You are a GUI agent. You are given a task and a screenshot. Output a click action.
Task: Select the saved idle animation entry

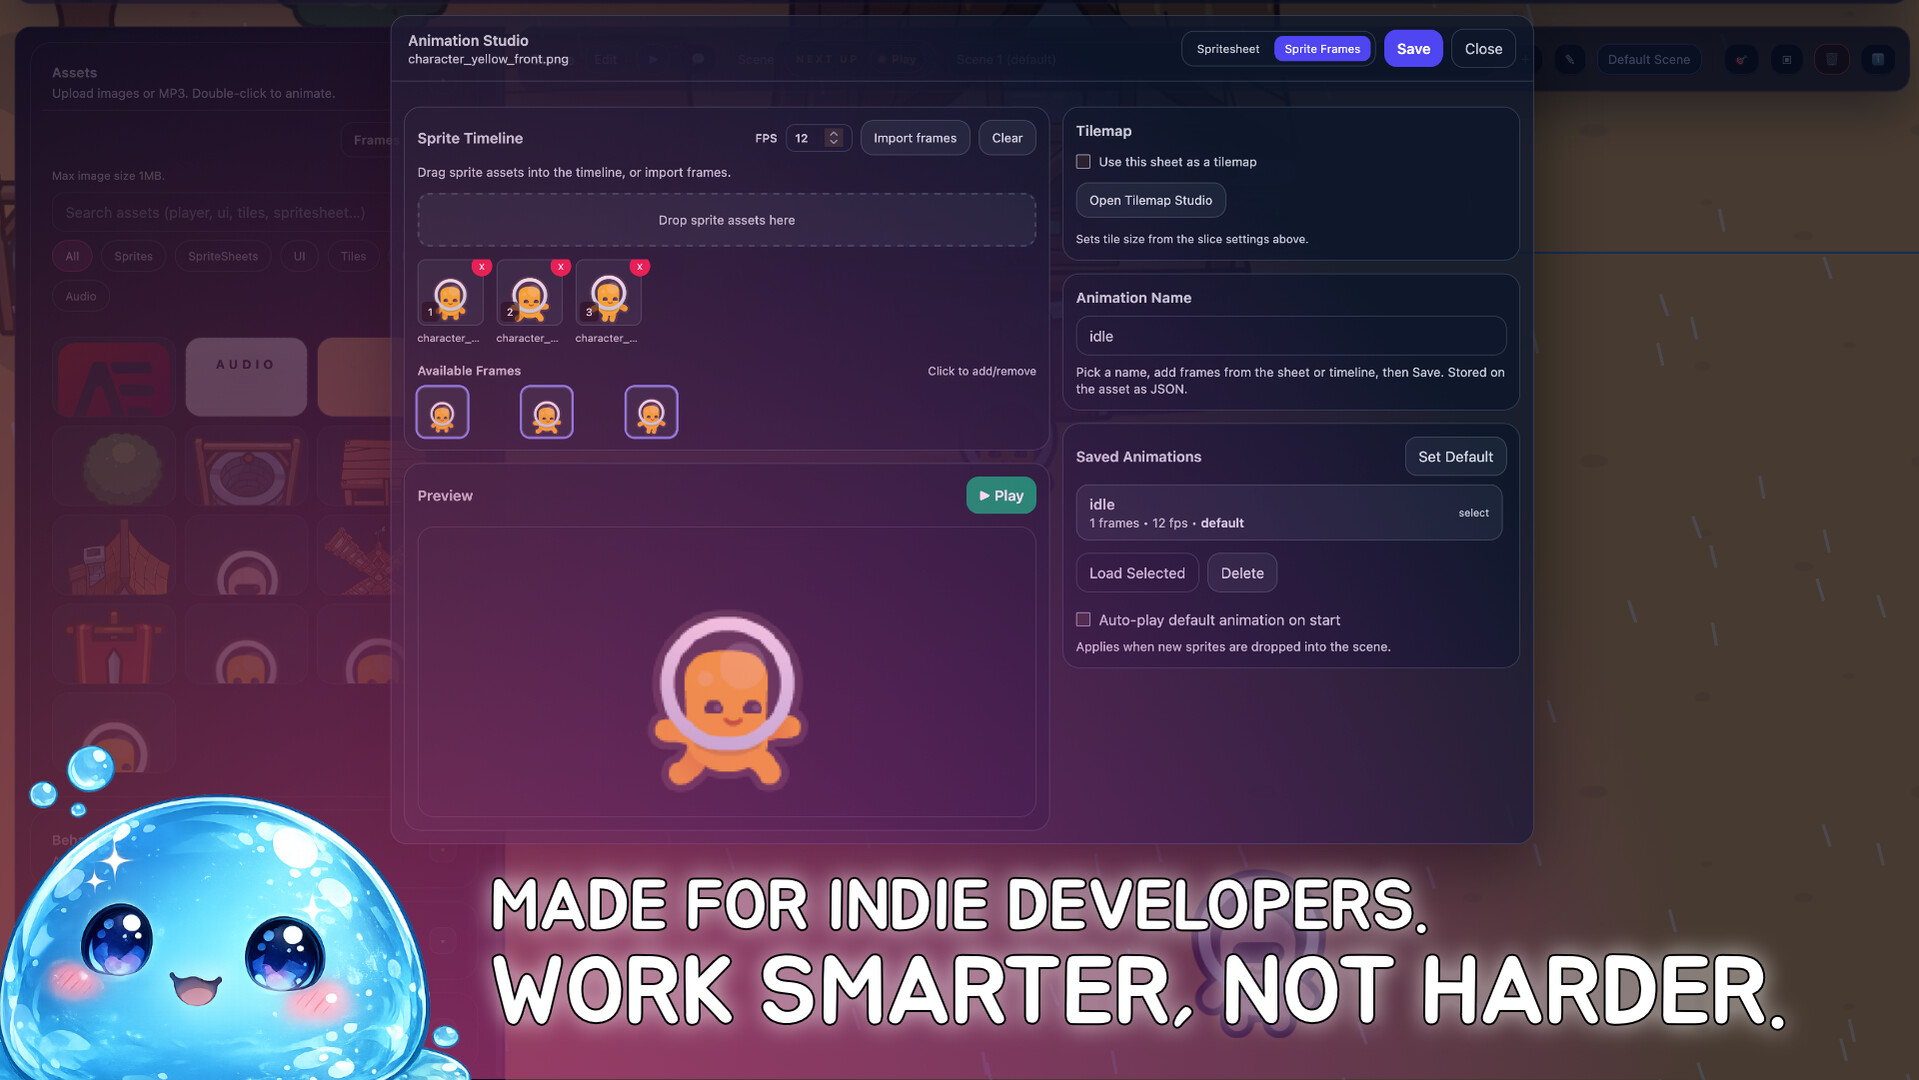tap(1288, 513)
